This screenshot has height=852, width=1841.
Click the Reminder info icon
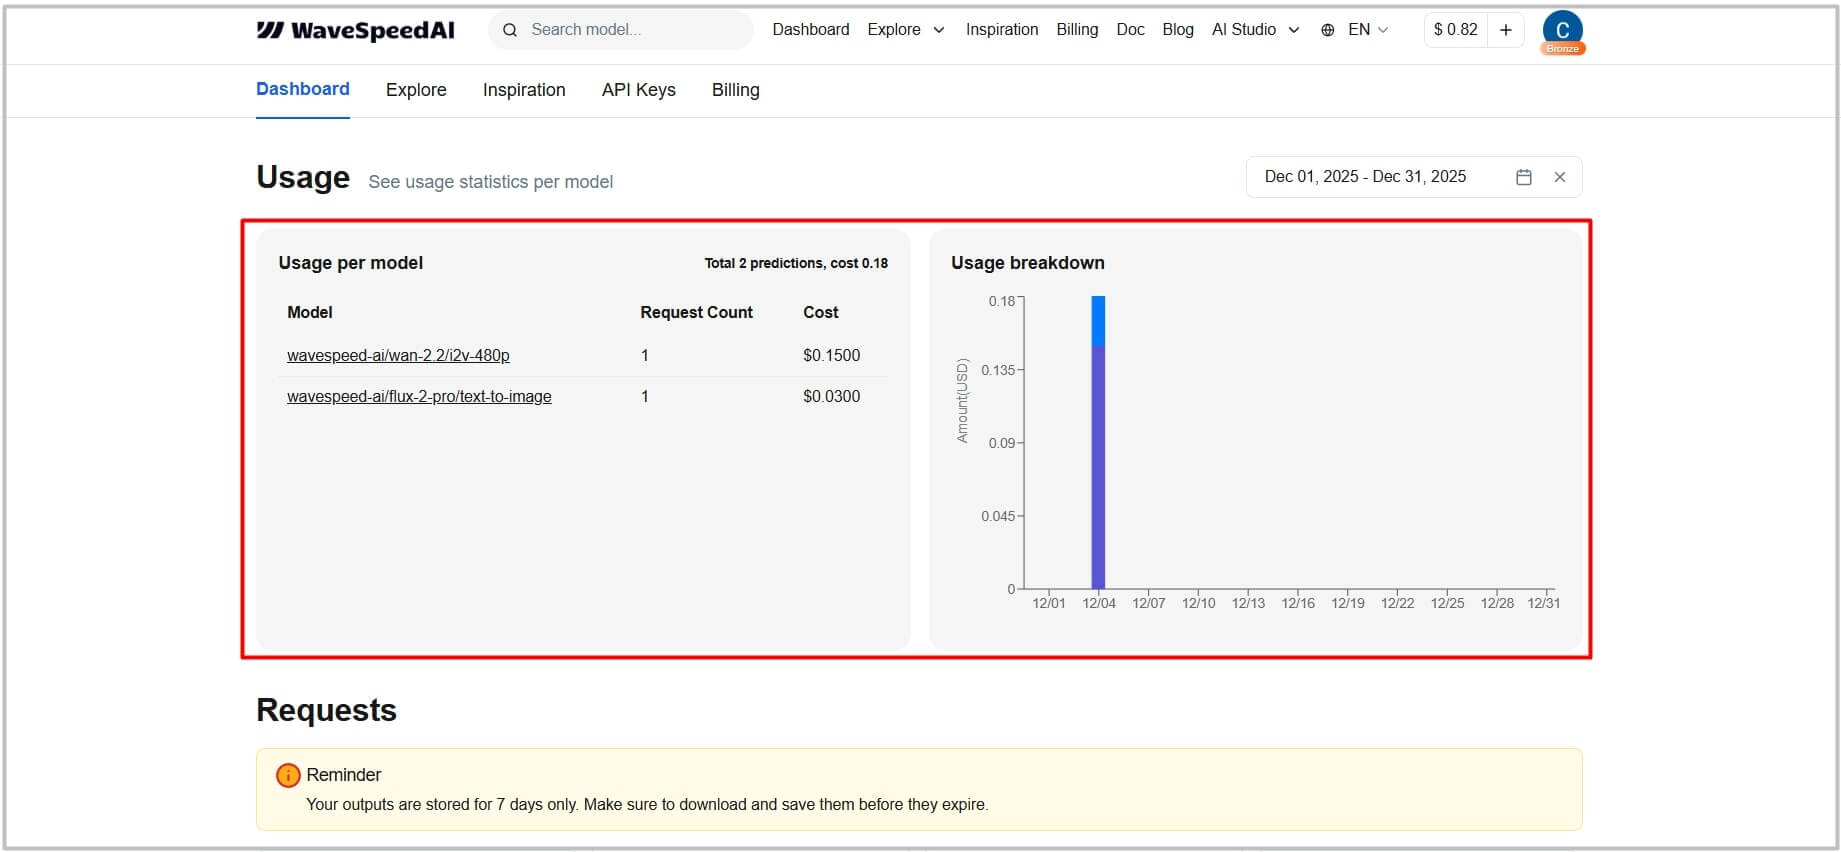[288, 775]
